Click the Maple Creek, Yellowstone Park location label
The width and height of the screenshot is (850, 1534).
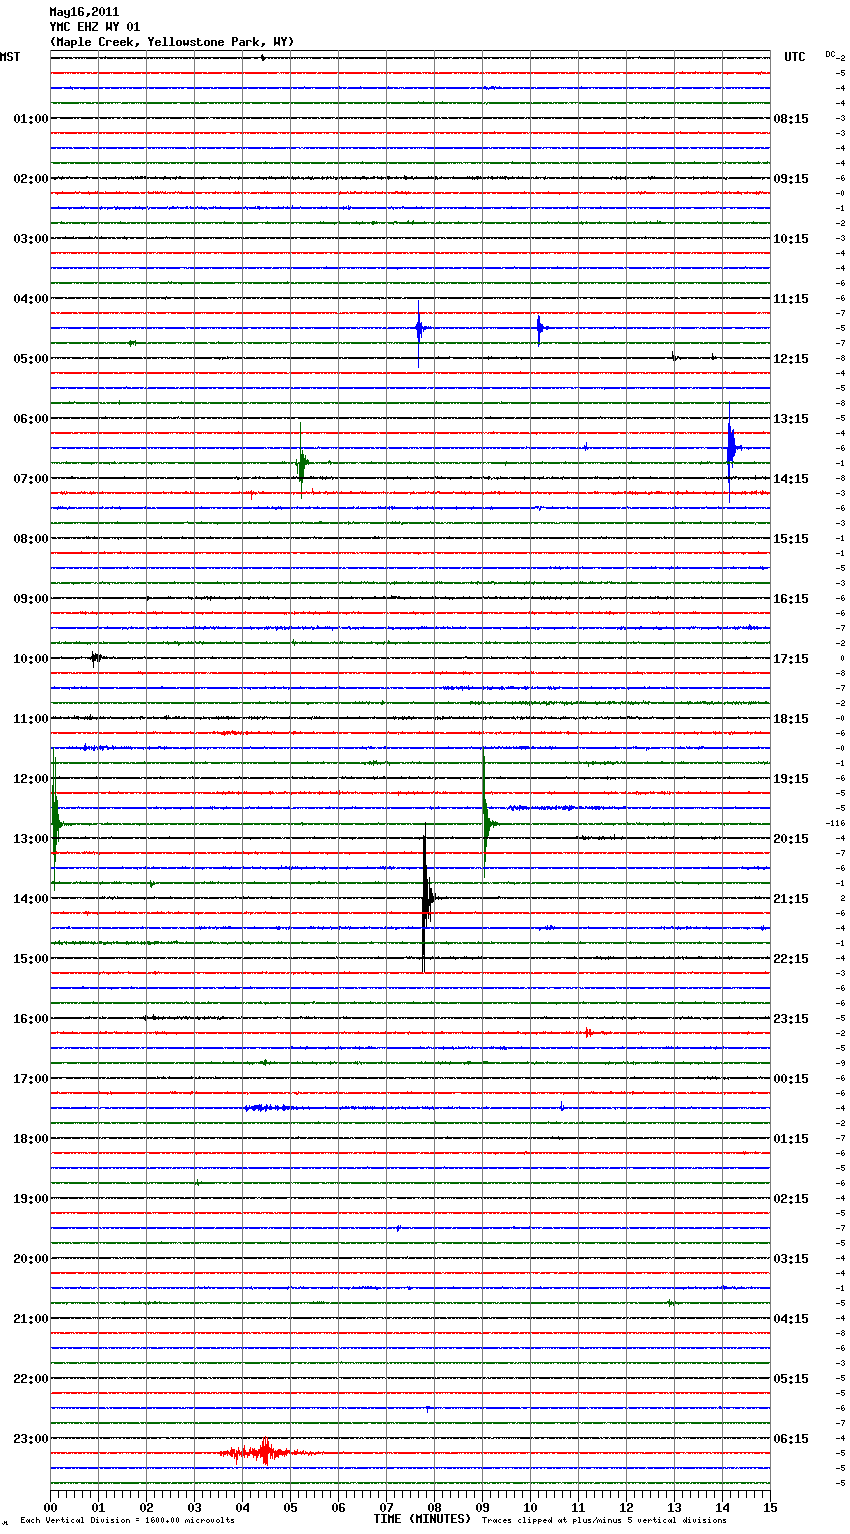(172, 42)
